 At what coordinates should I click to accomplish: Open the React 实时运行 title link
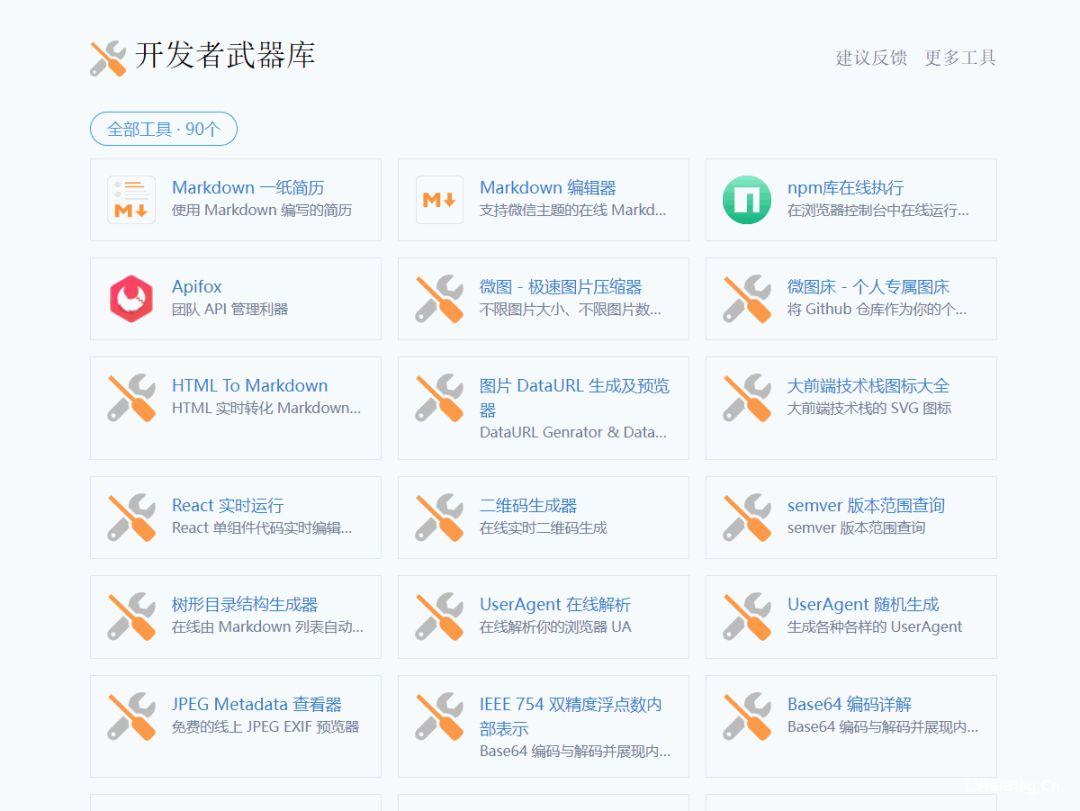[227, 505]
